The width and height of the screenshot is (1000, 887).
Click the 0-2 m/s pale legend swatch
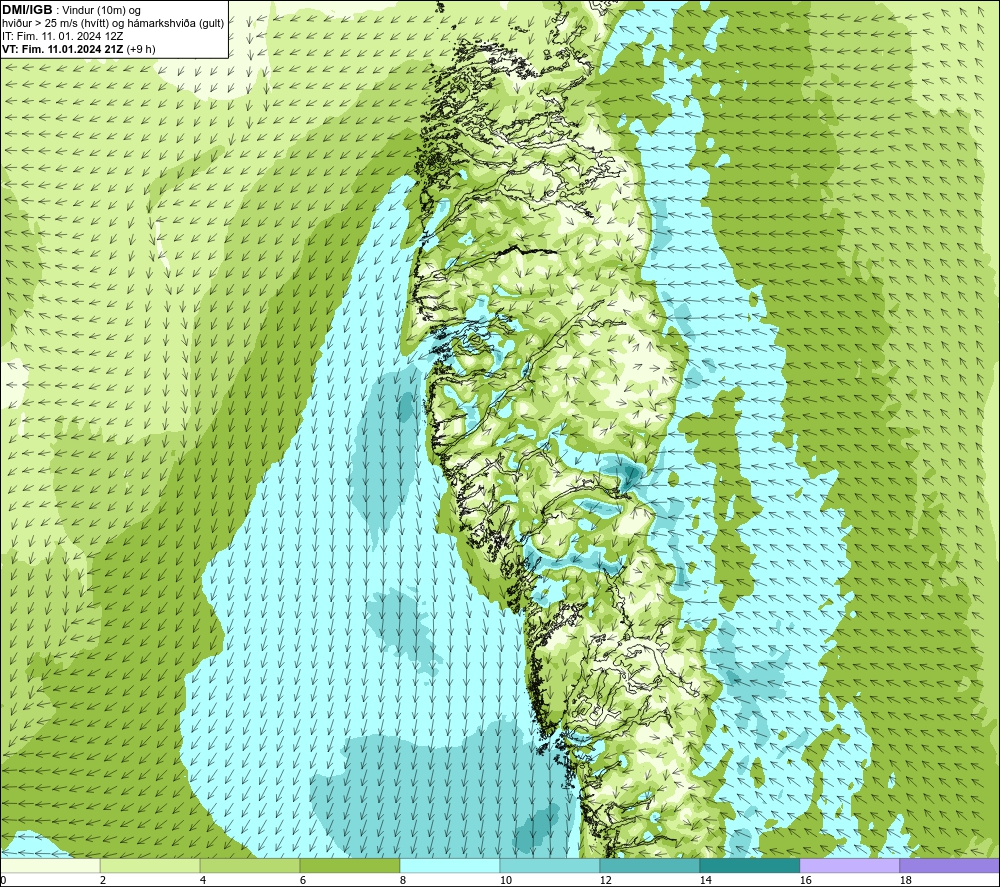[50, 865]
